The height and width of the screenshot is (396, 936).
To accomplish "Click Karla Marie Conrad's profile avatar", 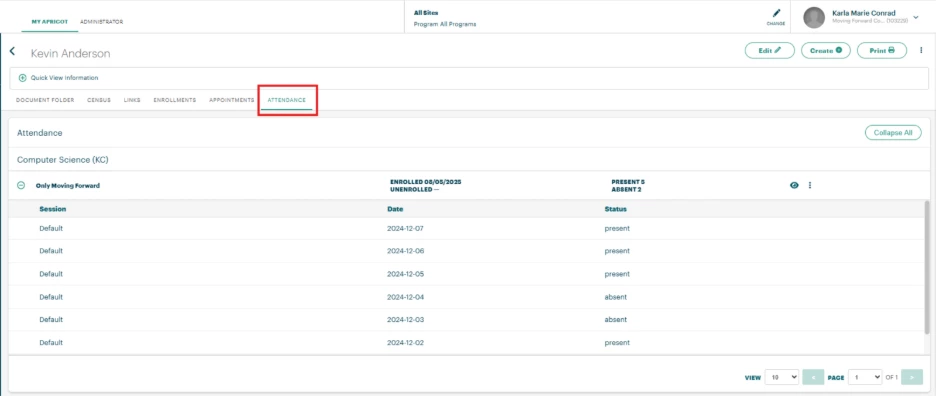I will point(814,17).
